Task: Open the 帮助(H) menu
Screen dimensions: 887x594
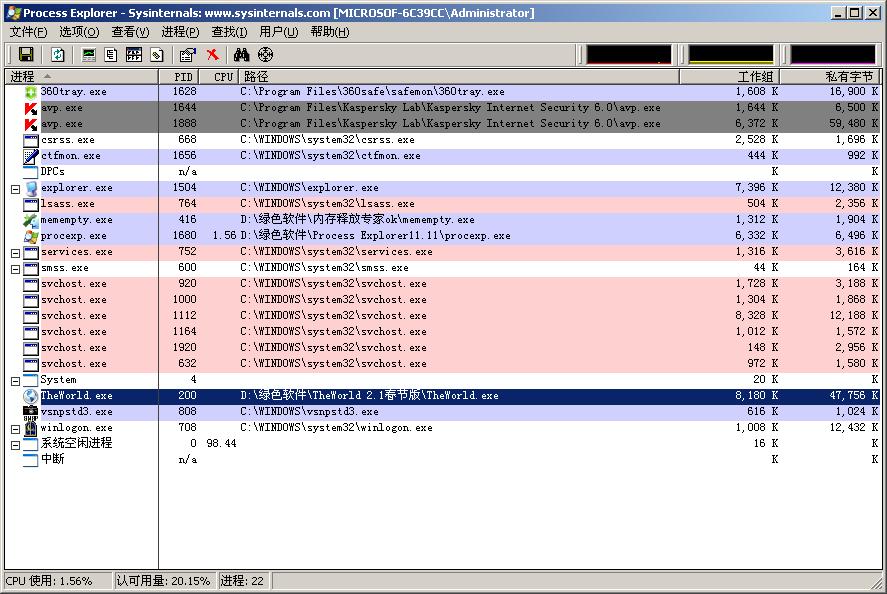Action: point(330,32)
